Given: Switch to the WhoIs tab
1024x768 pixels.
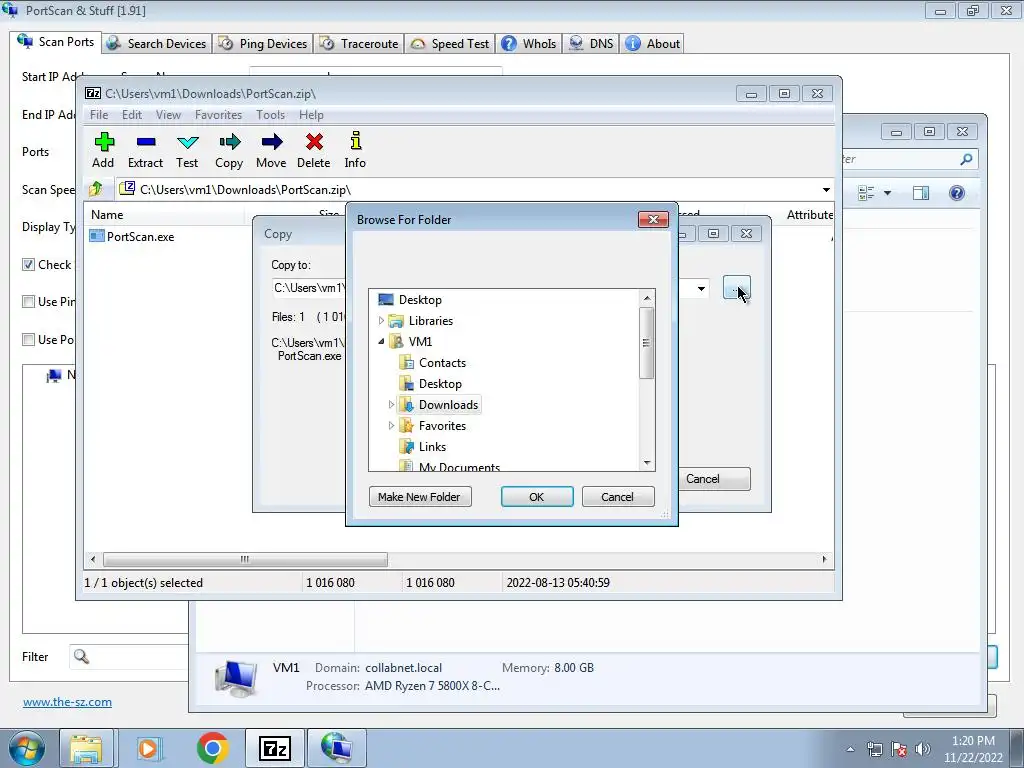Looking at the screenshot, I should [x=529, y=44].
